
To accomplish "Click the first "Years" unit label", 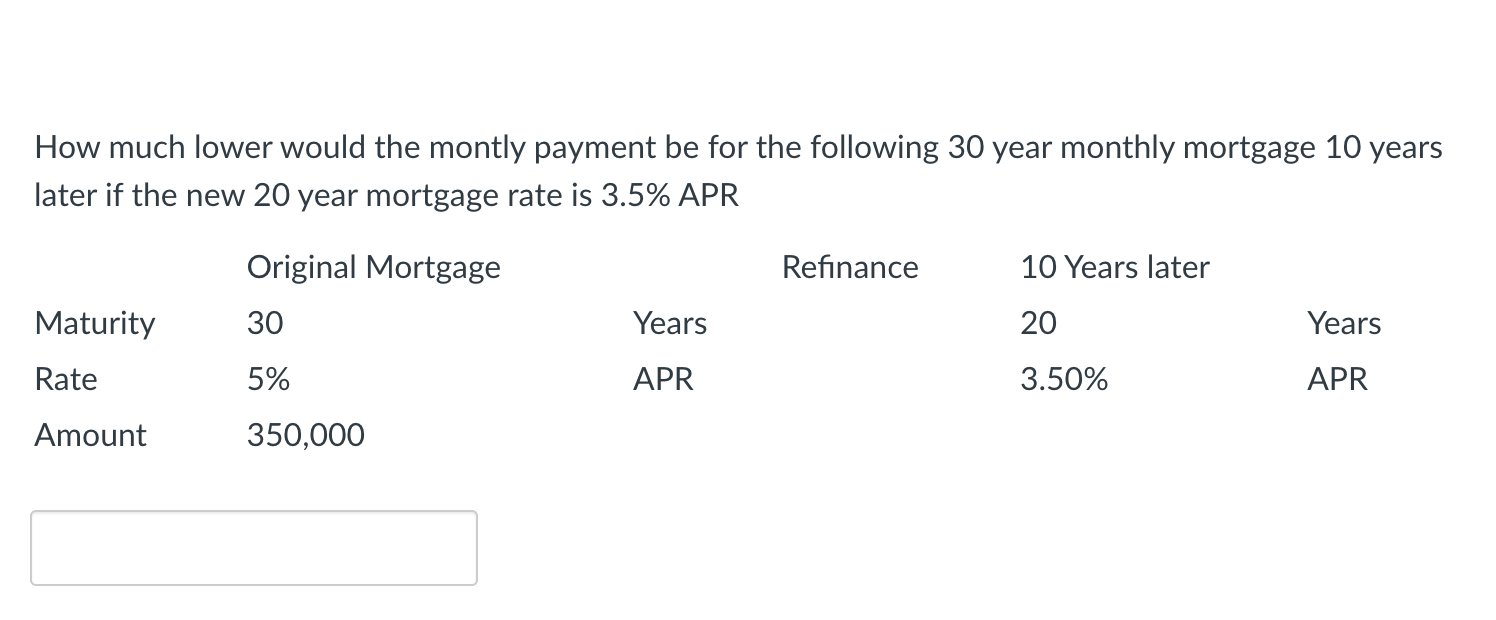I will 669,323.
